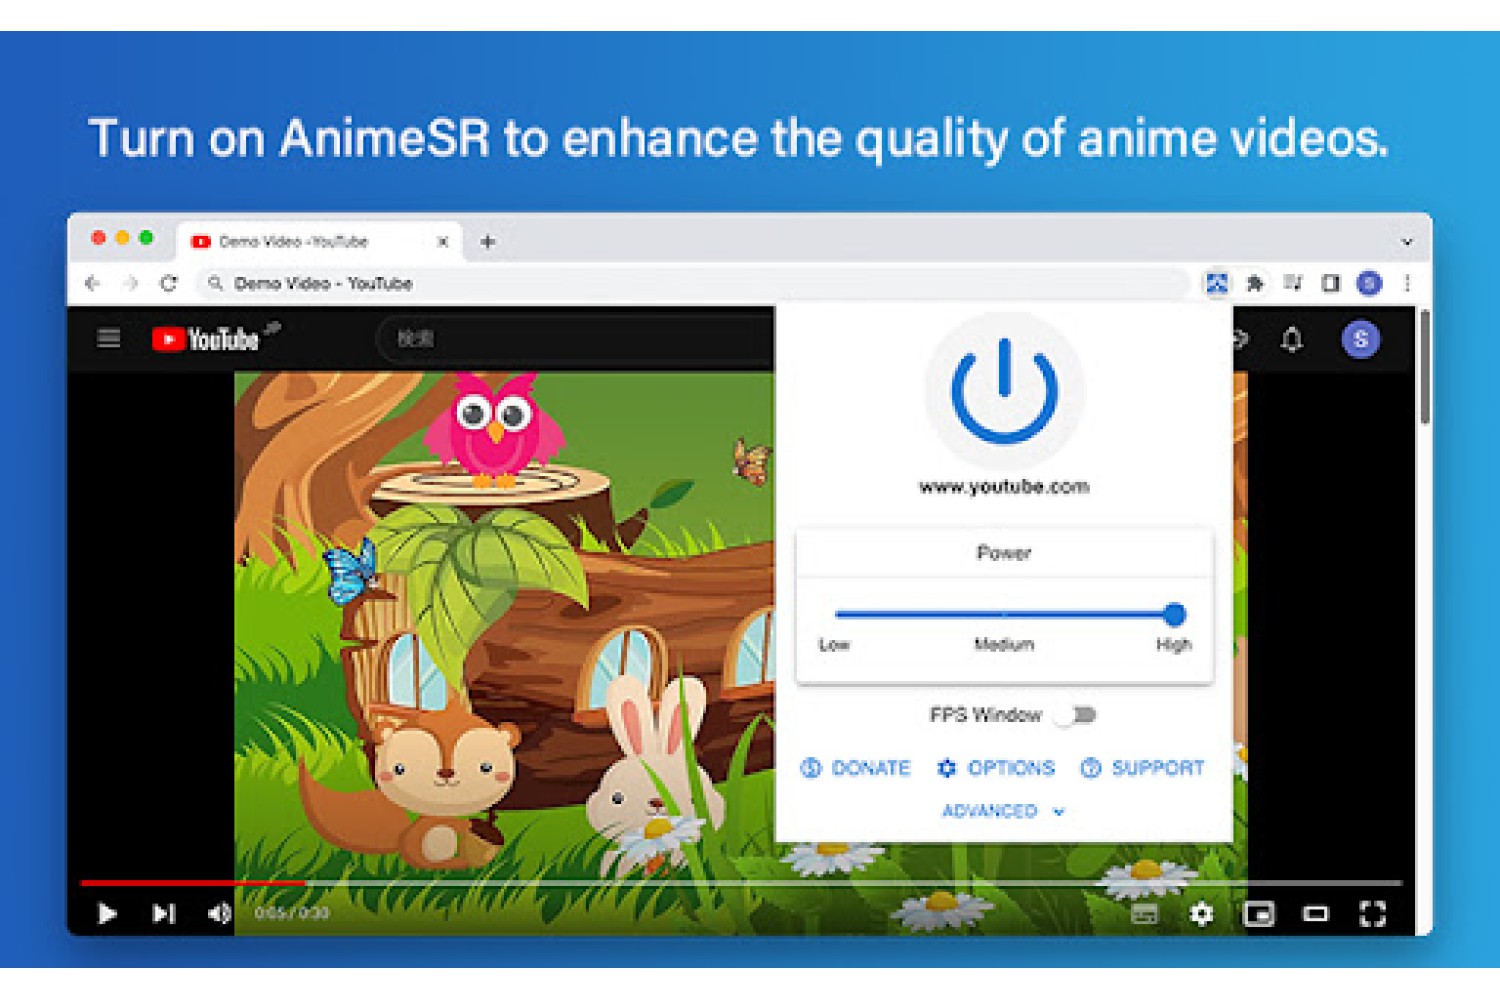Switch to theater mode icon

(1316, 913)
